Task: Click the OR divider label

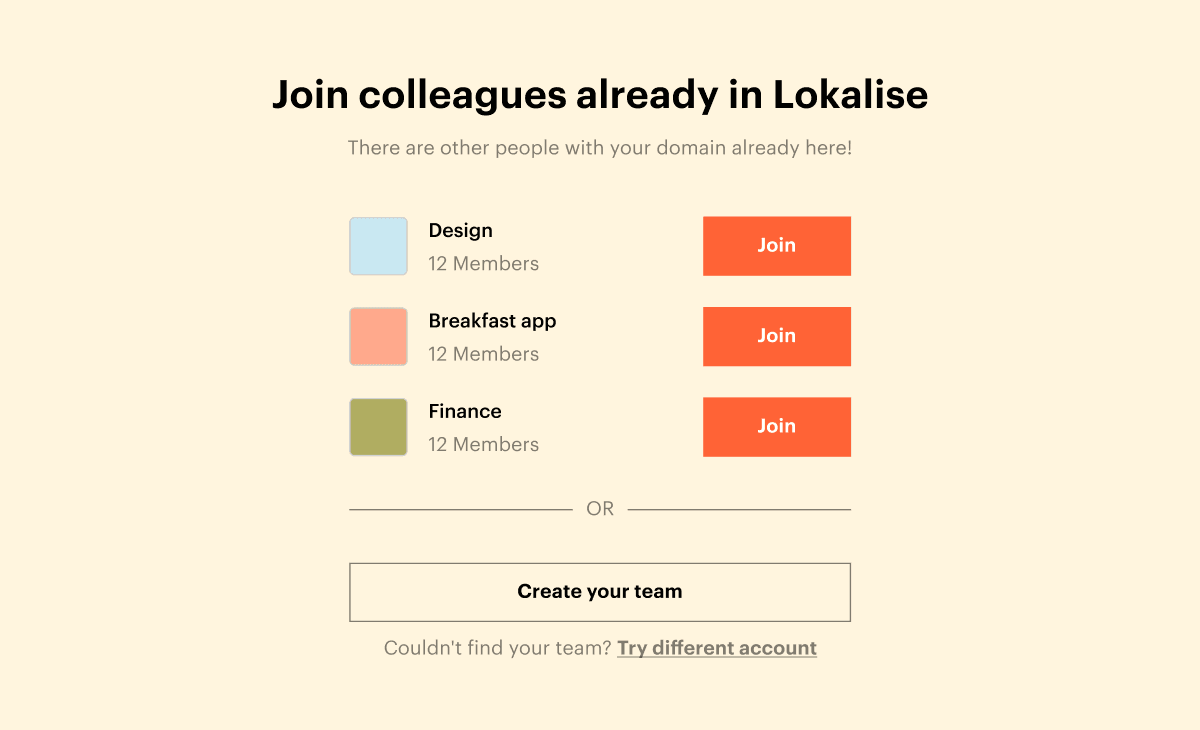Action: pos(600,509)
